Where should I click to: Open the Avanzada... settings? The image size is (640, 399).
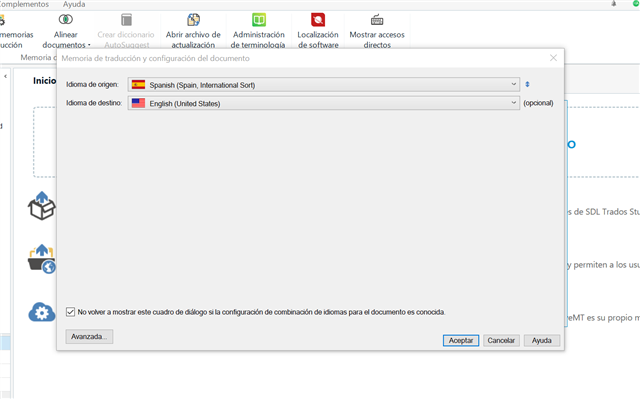coord(89,337)
